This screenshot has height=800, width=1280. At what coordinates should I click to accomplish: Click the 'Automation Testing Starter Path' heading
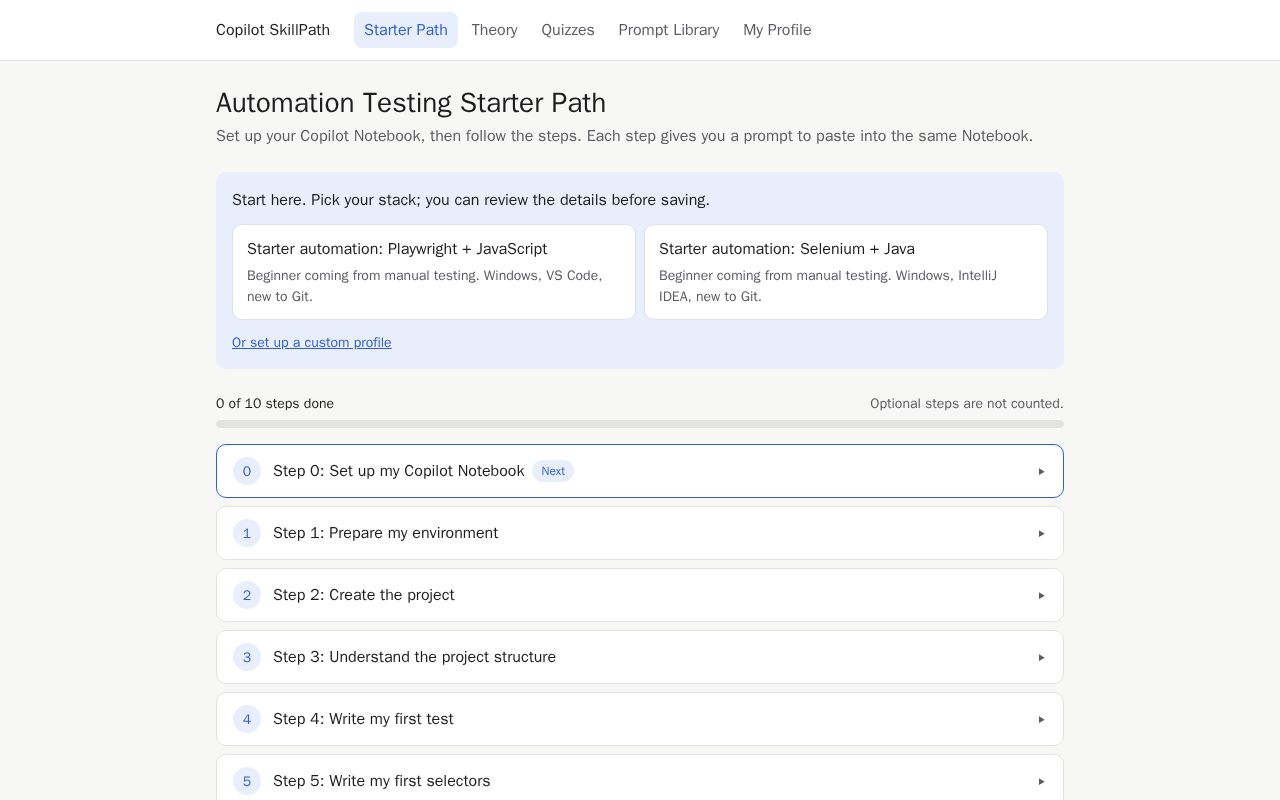click(411, 103)
